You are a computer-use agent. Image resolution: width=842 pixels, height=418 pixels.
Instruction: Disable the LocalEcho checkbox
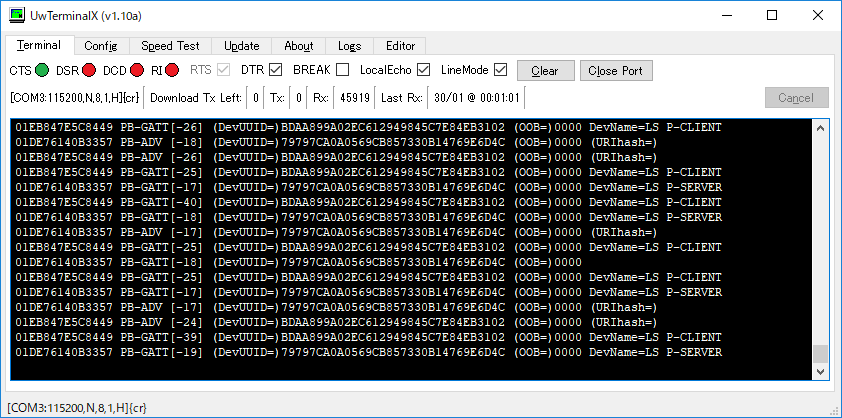424,70
